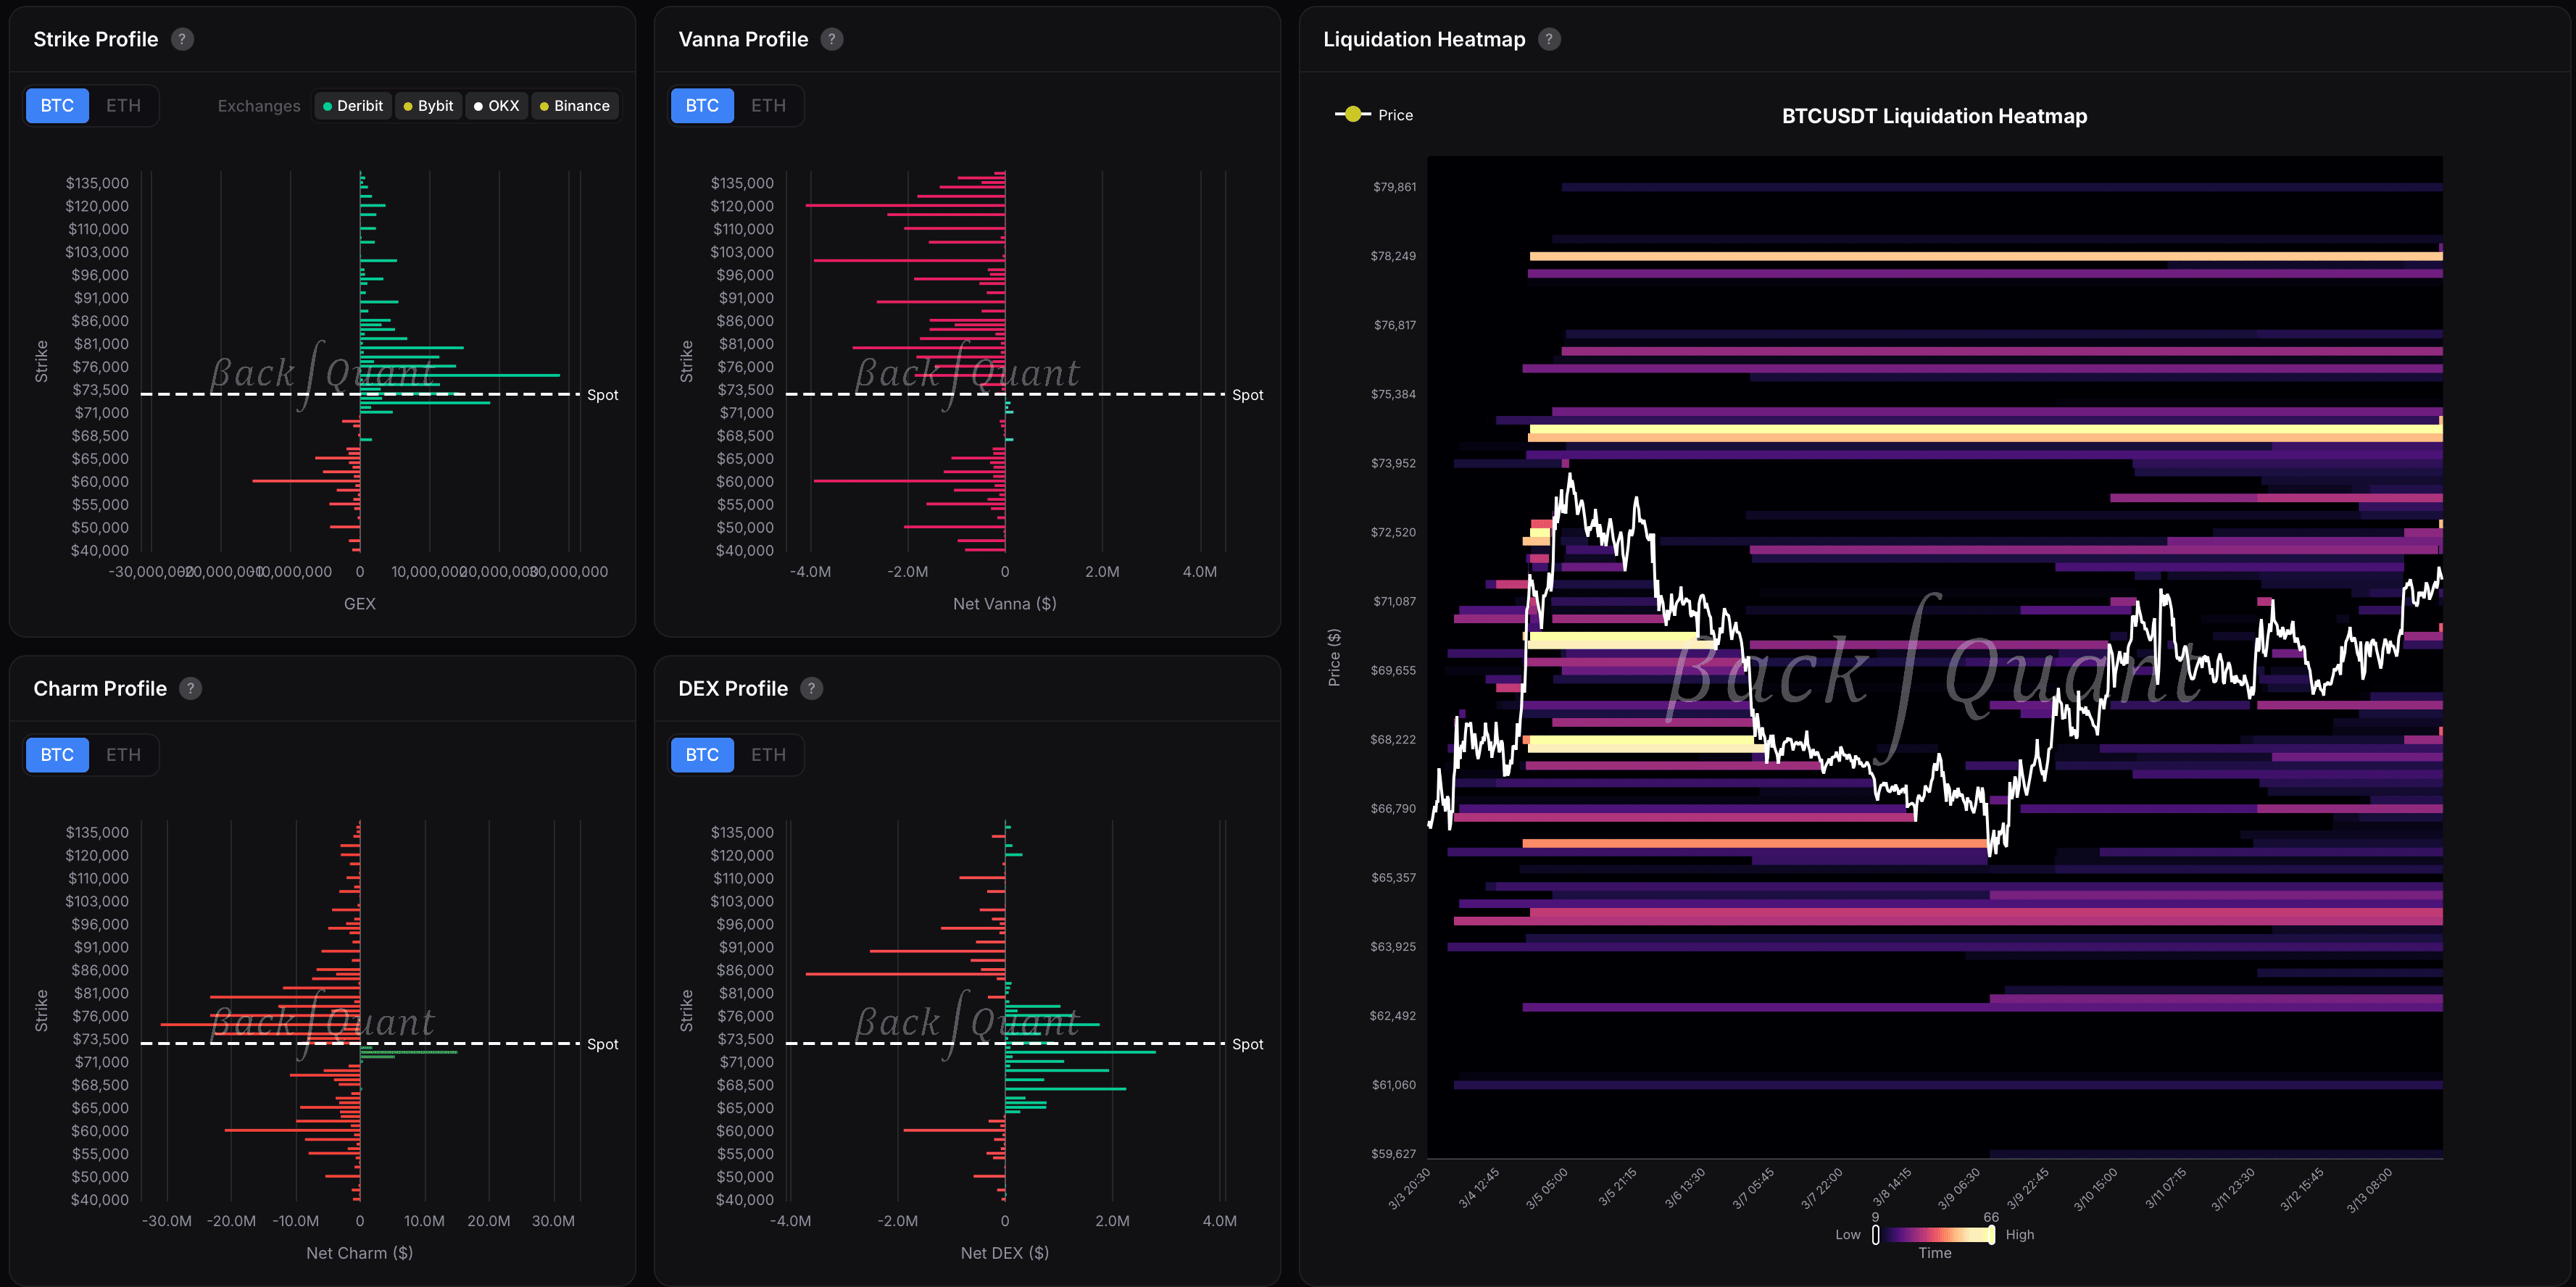
Task: Click the Vanna Profile help icon
Action: tap(831, 39)
